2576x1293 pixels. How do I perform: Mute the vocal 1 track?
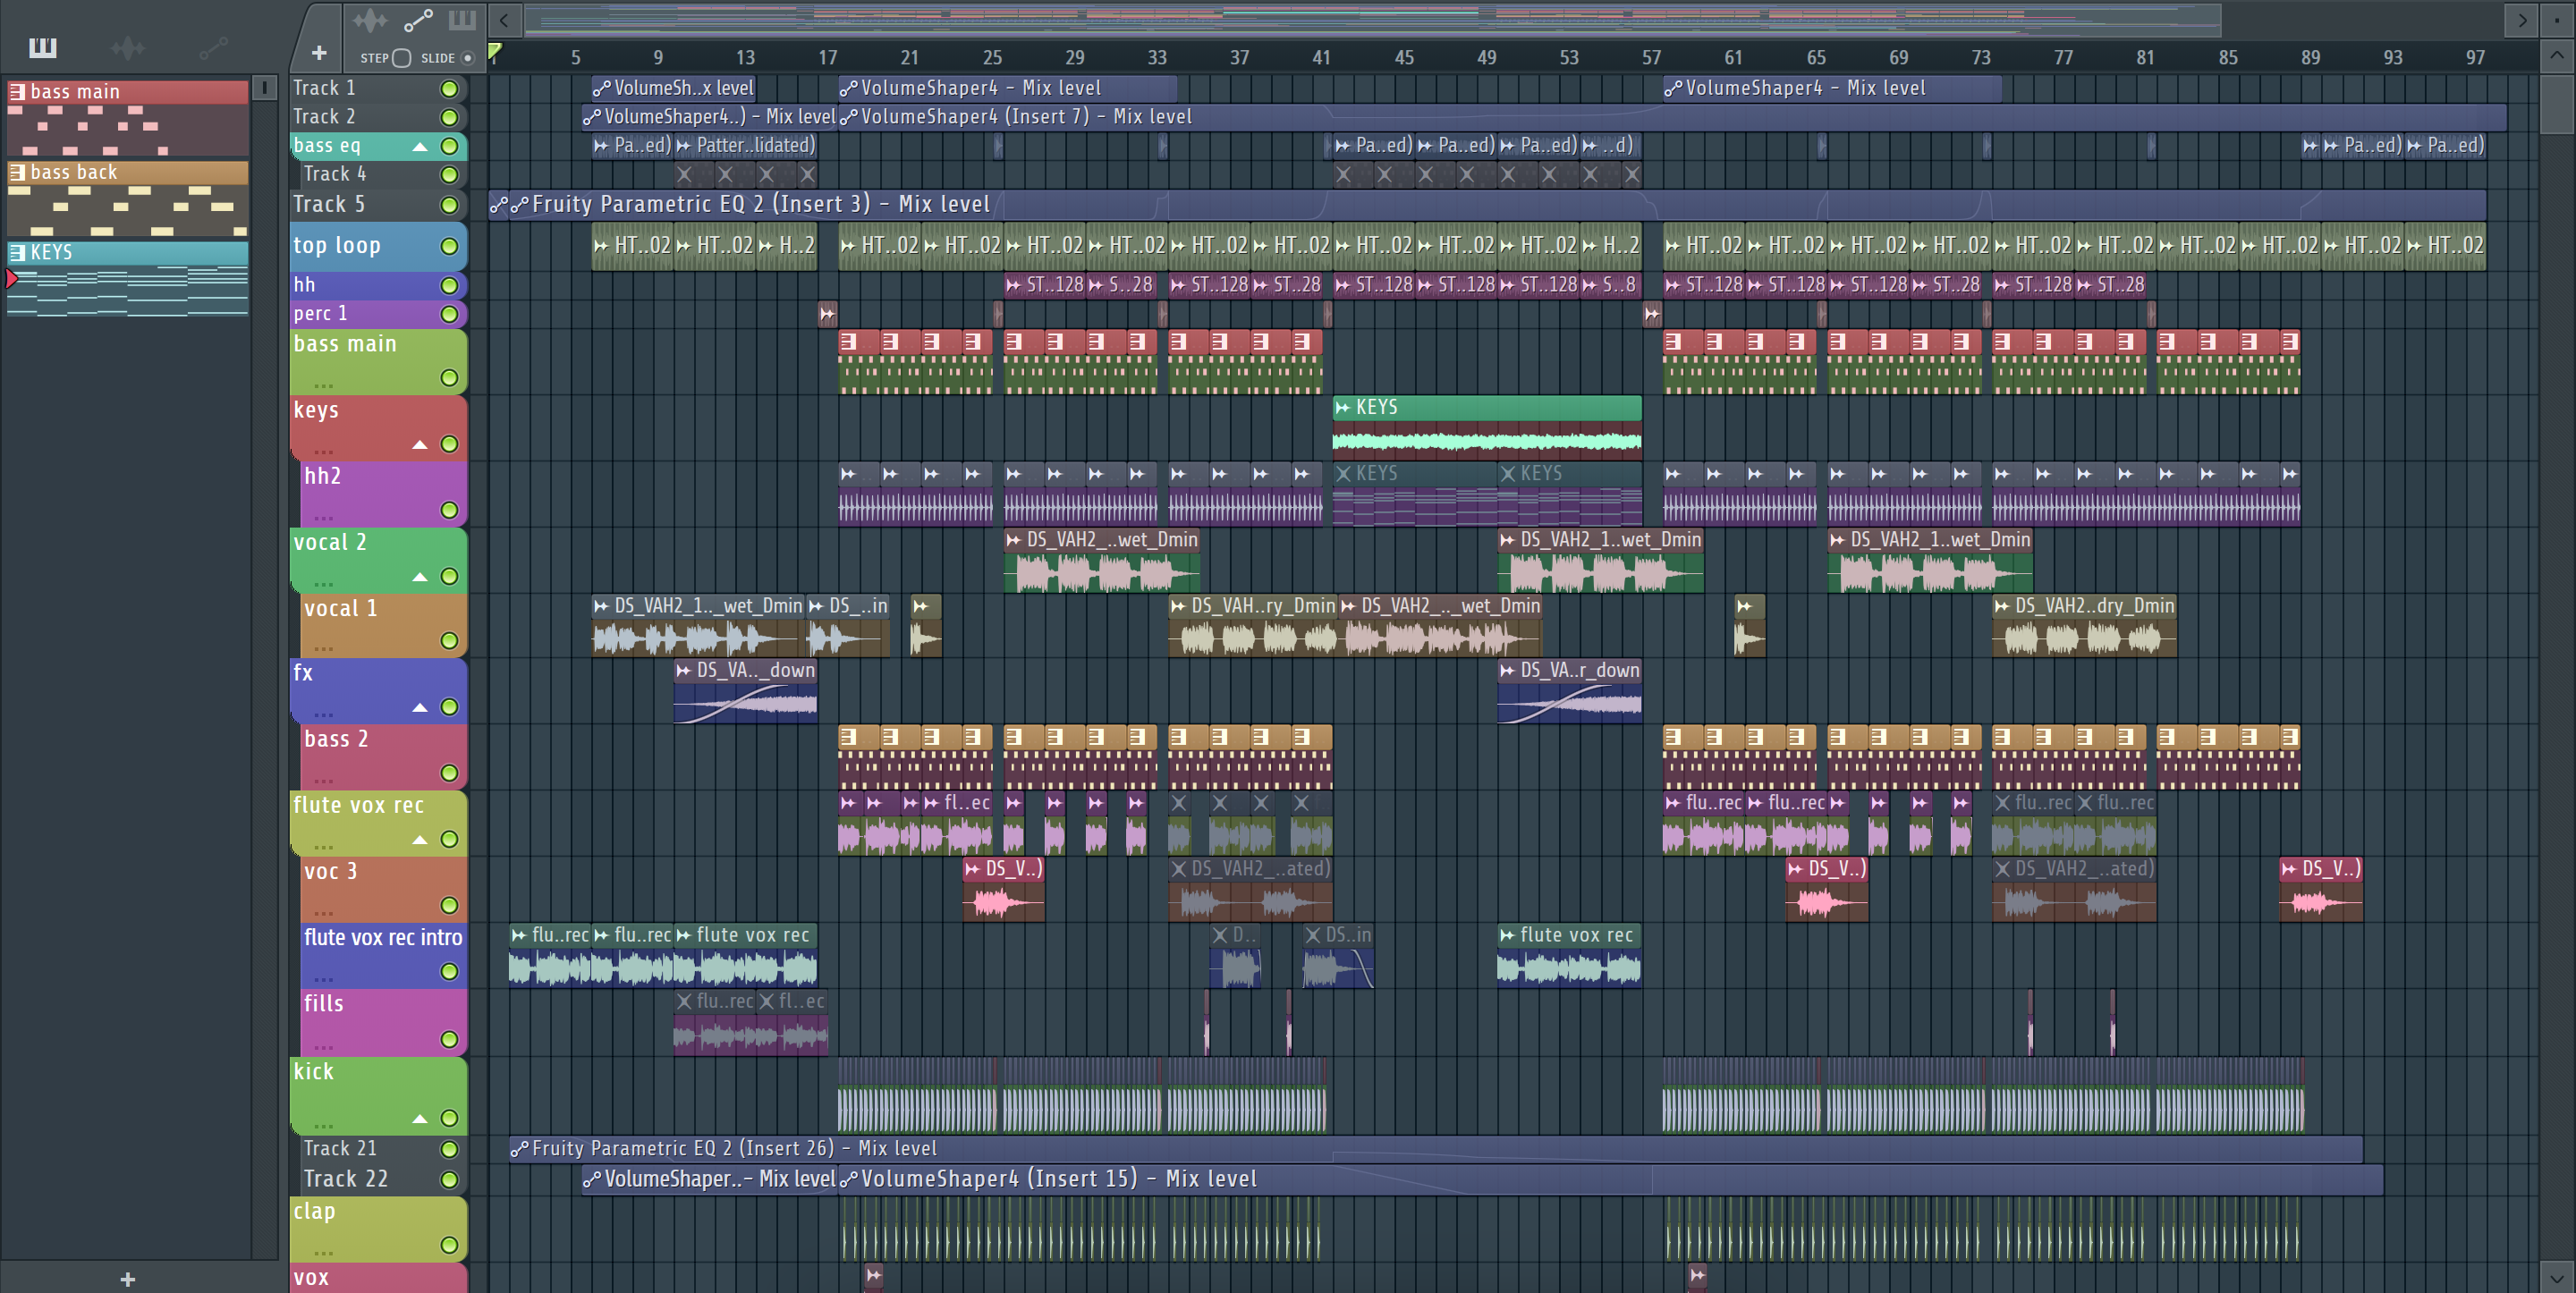click(x=450, y=641)
